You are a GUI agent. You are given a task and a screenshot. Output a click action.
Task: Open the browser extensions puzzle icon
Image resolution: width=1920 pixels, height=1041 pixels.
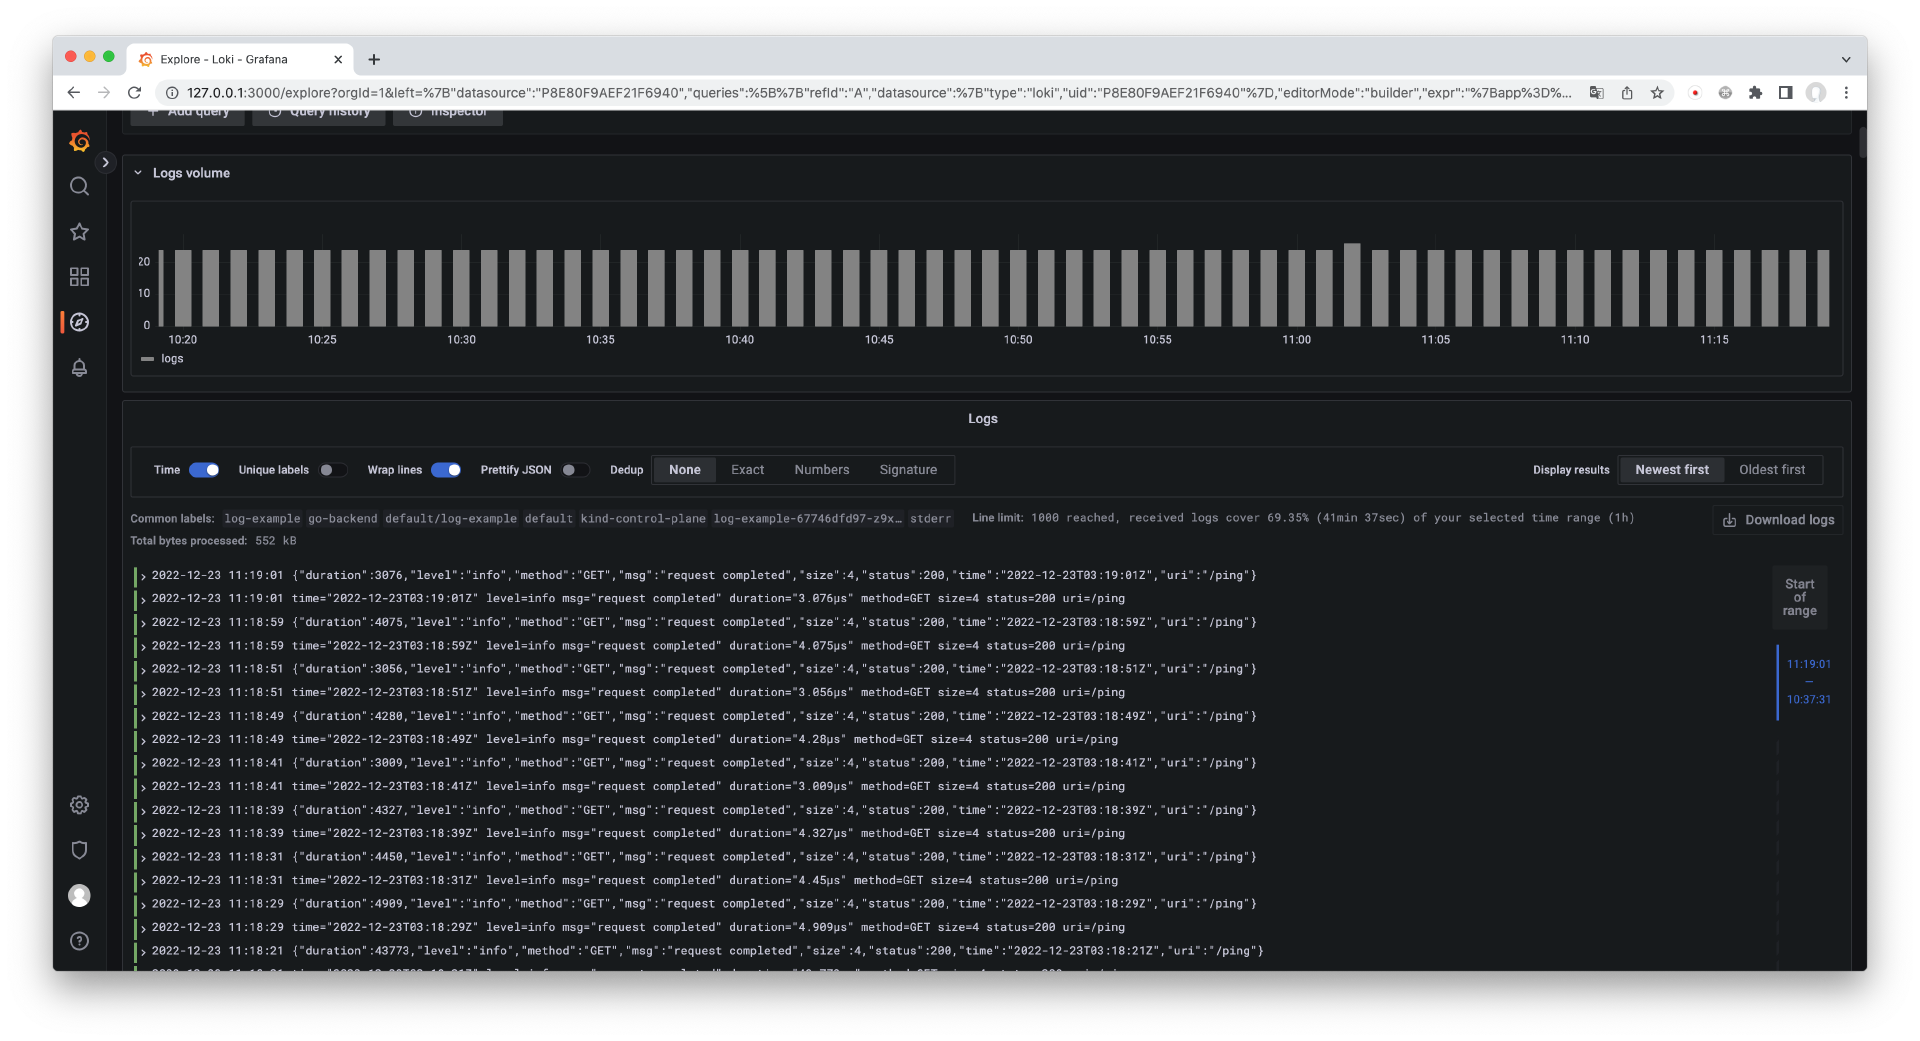point(1755,92)
